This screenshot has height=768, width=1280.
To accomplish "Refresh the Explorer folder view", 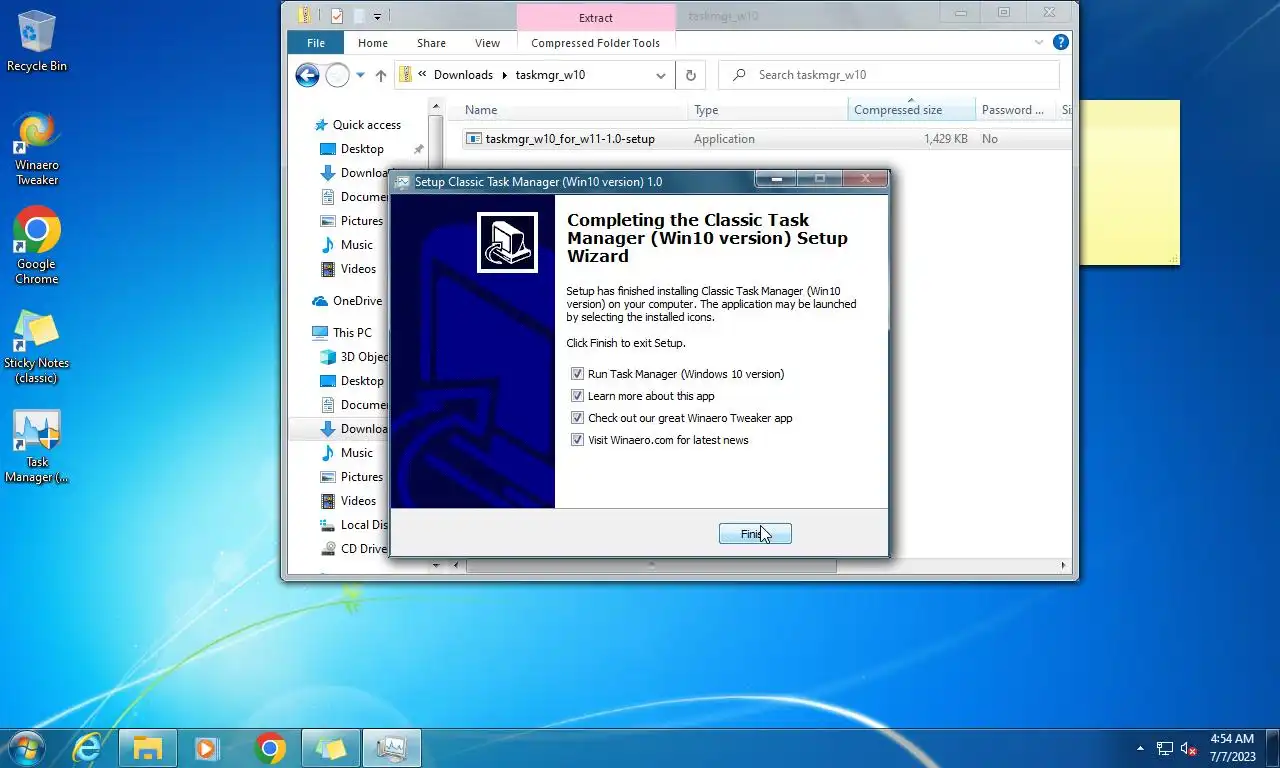I will tap(690, 75).
